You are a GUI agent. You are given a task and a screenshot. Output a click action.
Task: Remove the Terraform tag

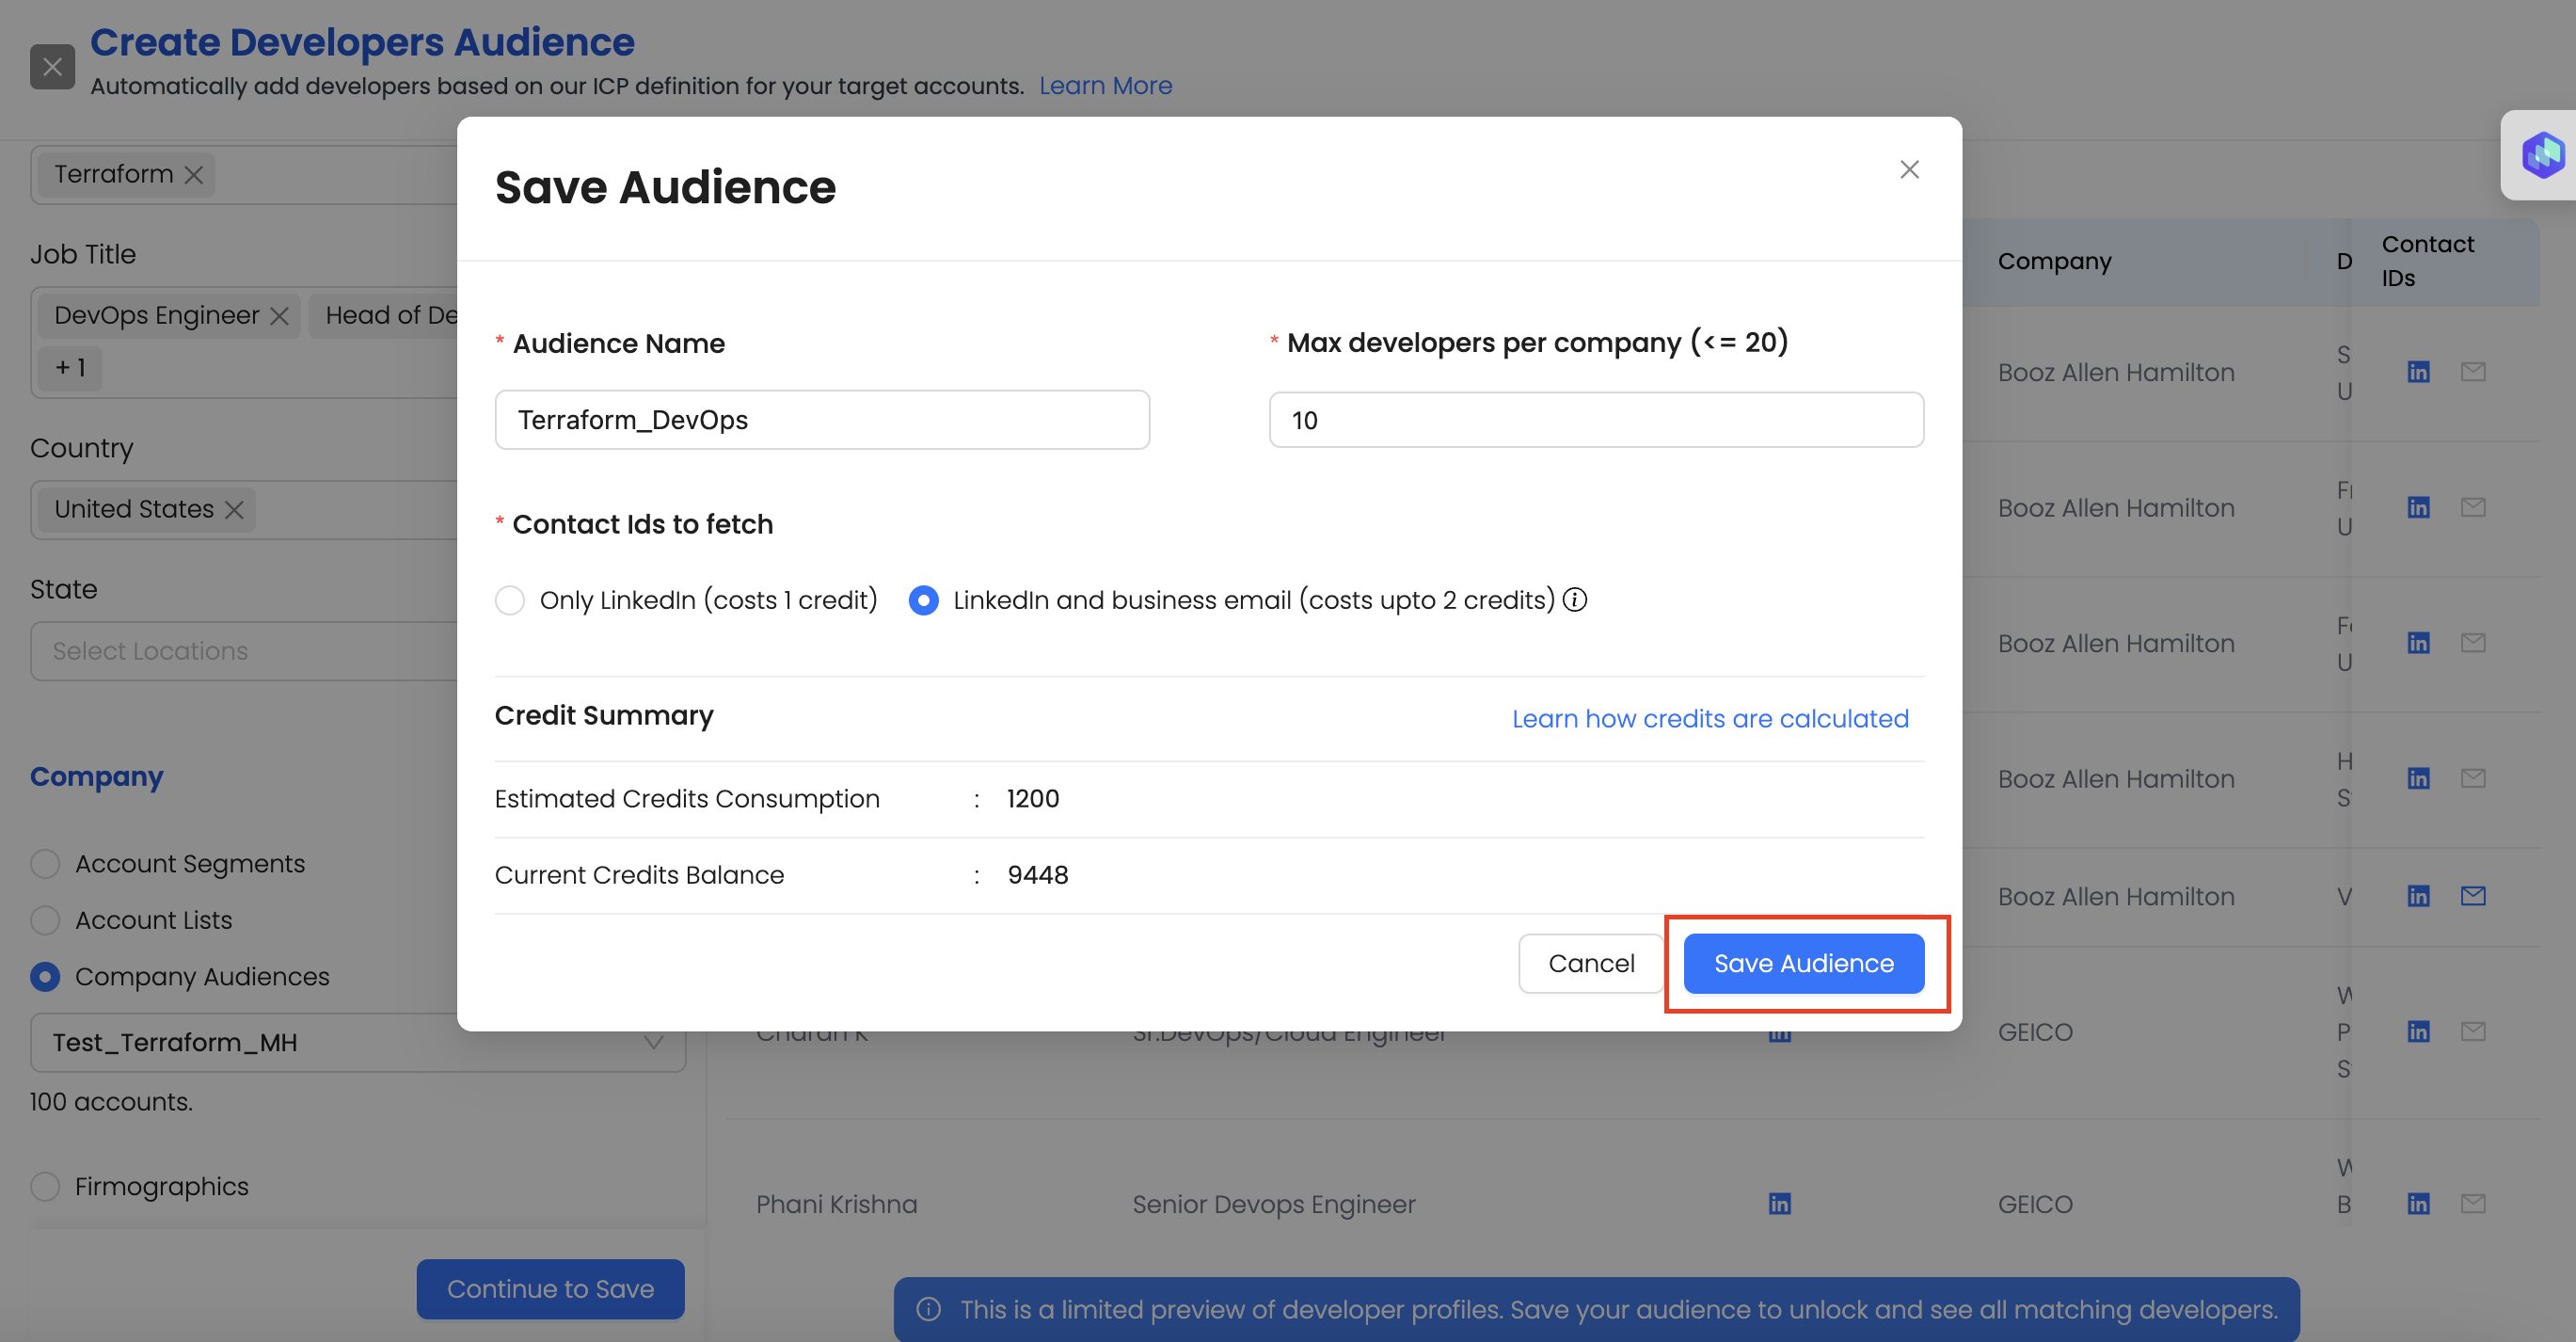coord(195,175)
